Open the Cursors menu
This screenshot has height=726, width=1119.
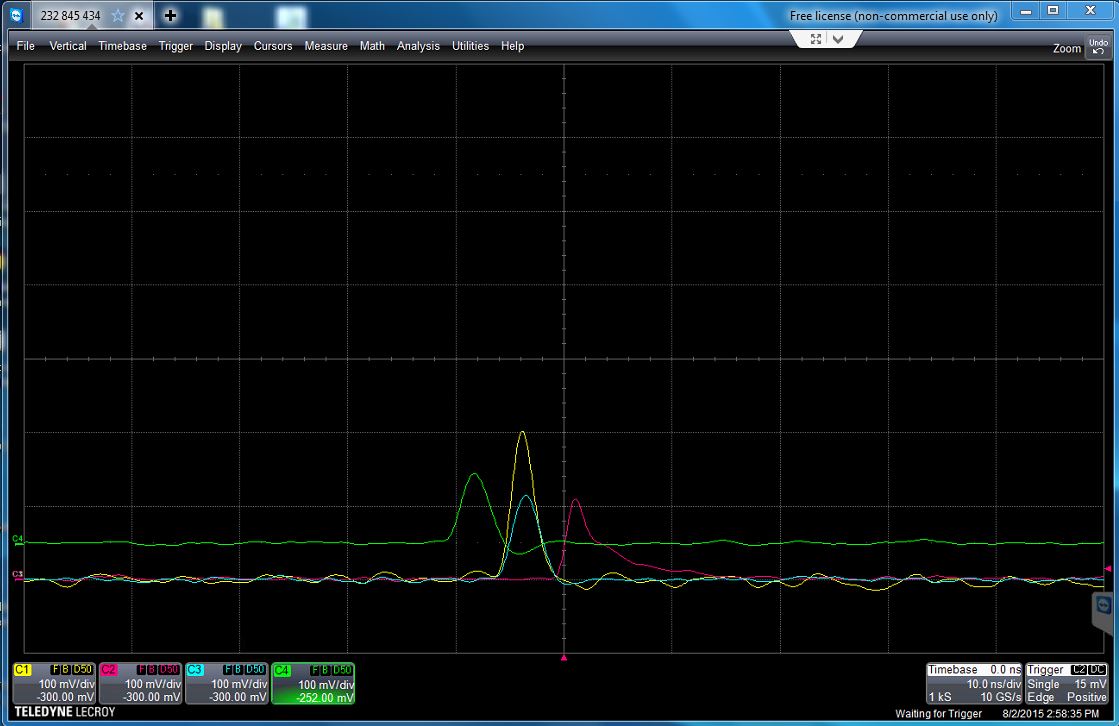(x=273, y=46)
